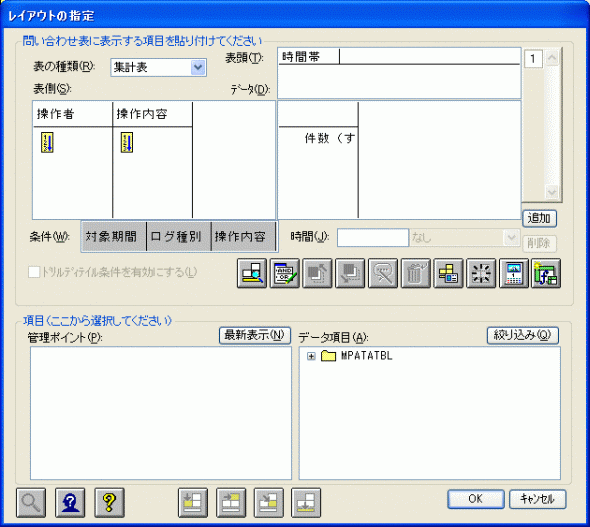Click the page number 1 box
The height and width of the screenshot is (527, 590).
[x=533, y=59]
